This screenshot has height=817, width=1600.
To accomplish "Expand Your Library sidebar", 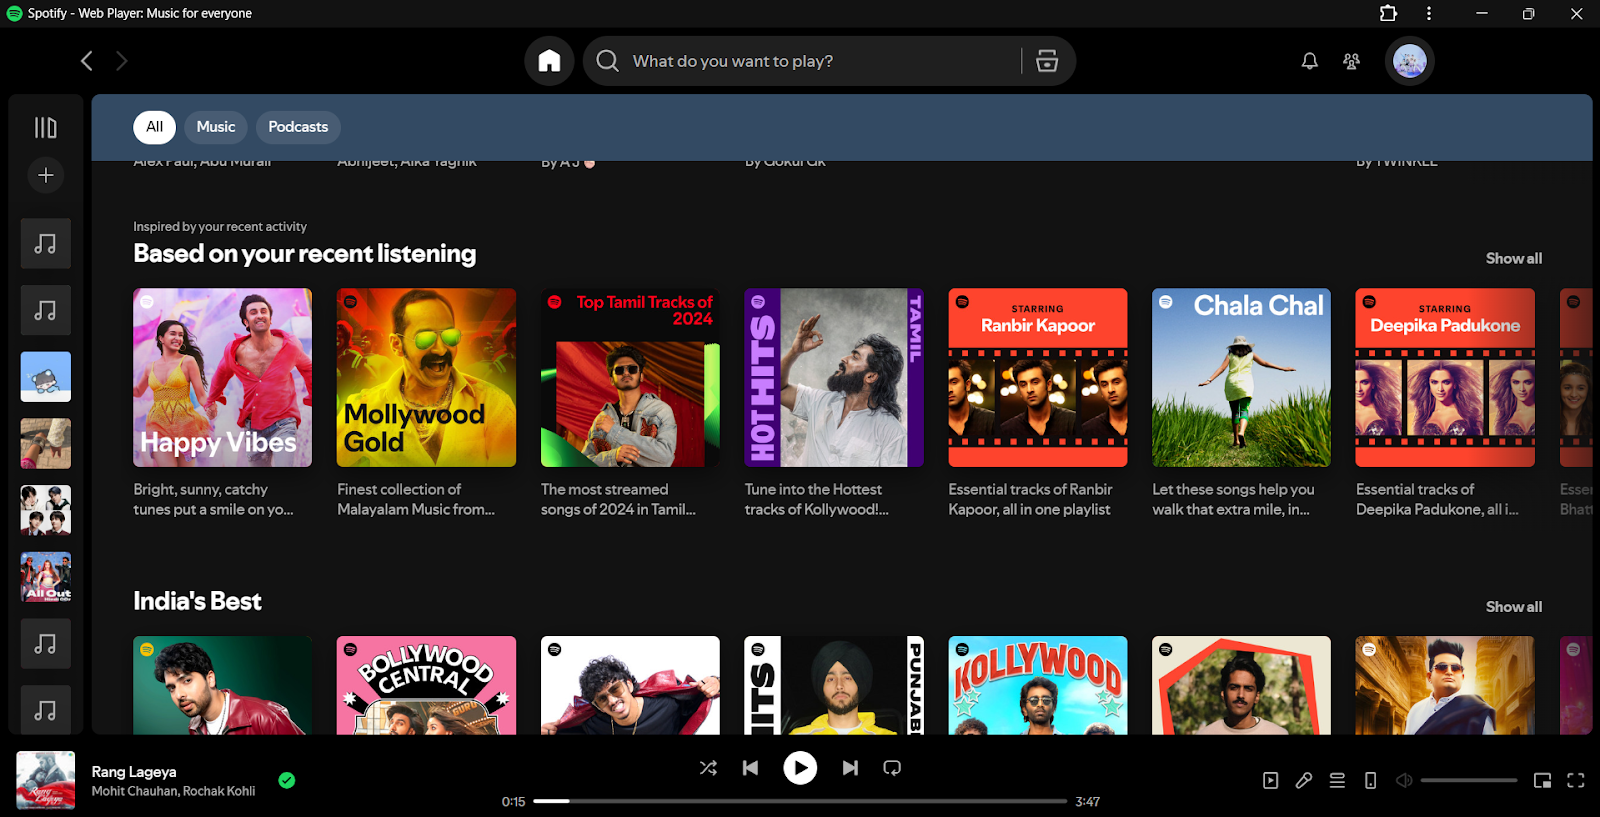I will [46, 127].
